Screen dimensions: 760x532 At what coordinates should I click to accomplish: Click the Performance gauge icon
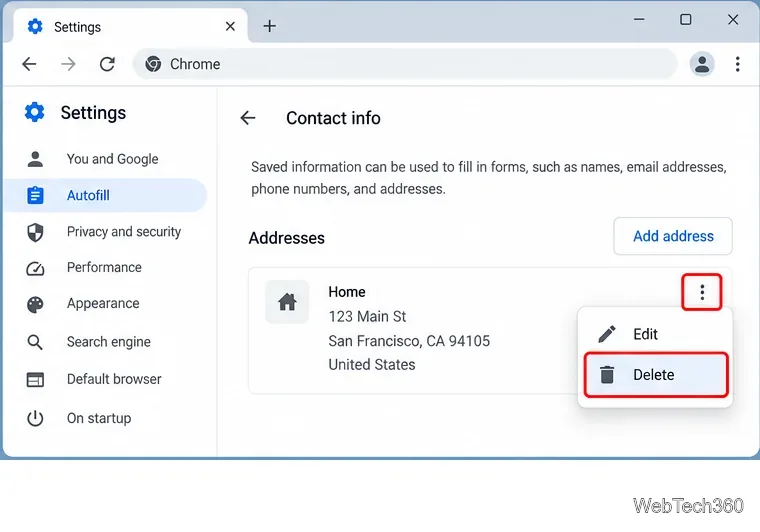[x=35, y=268]
